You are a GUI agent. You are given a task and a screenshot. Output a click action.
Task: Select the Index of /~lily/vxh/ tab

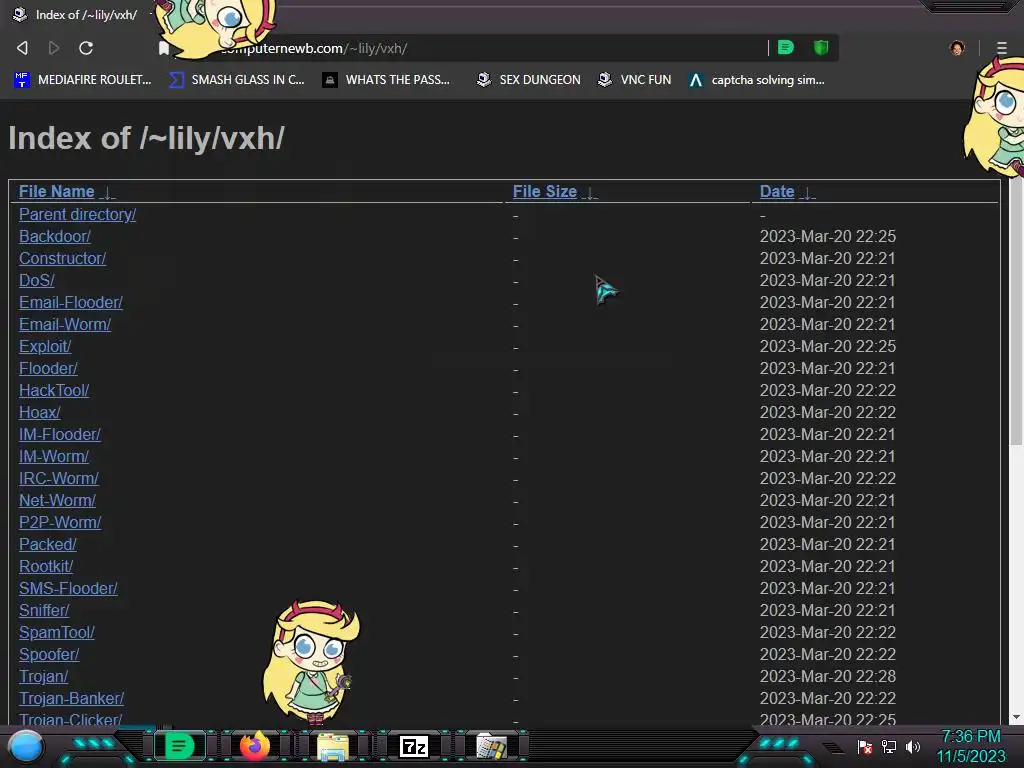[77, 14]
